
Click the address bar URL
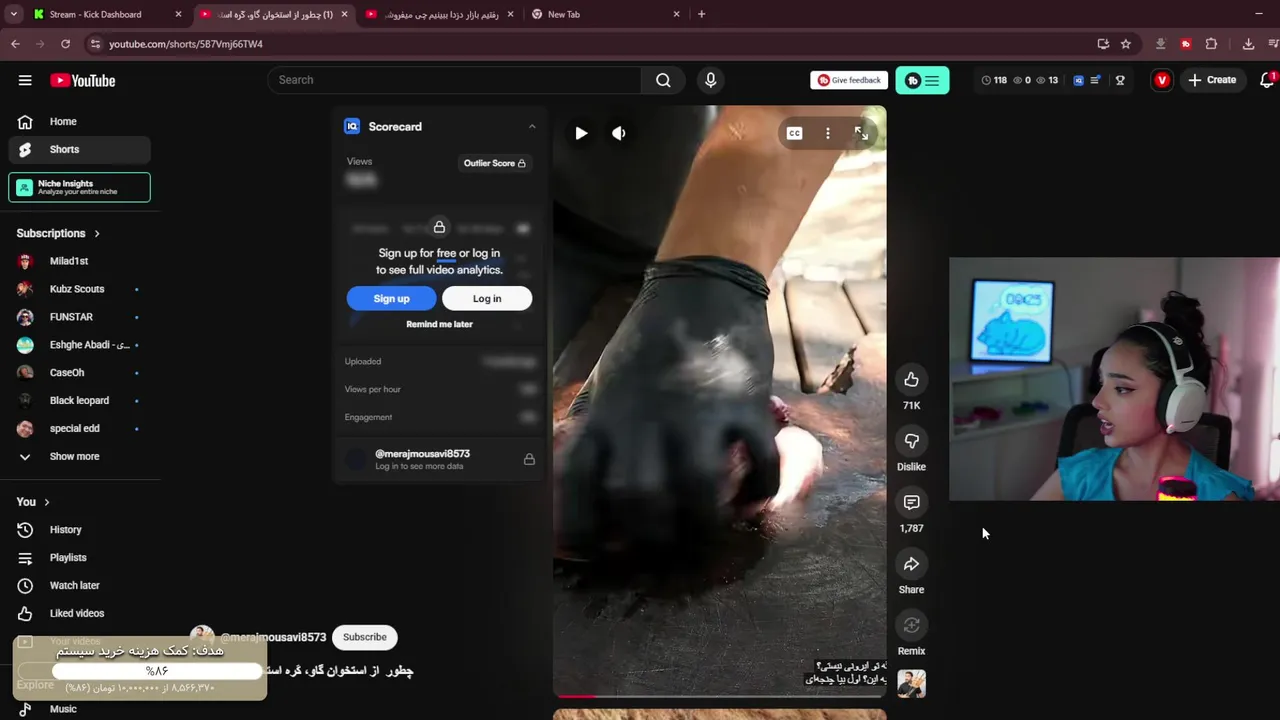click(x=186, y=44)
